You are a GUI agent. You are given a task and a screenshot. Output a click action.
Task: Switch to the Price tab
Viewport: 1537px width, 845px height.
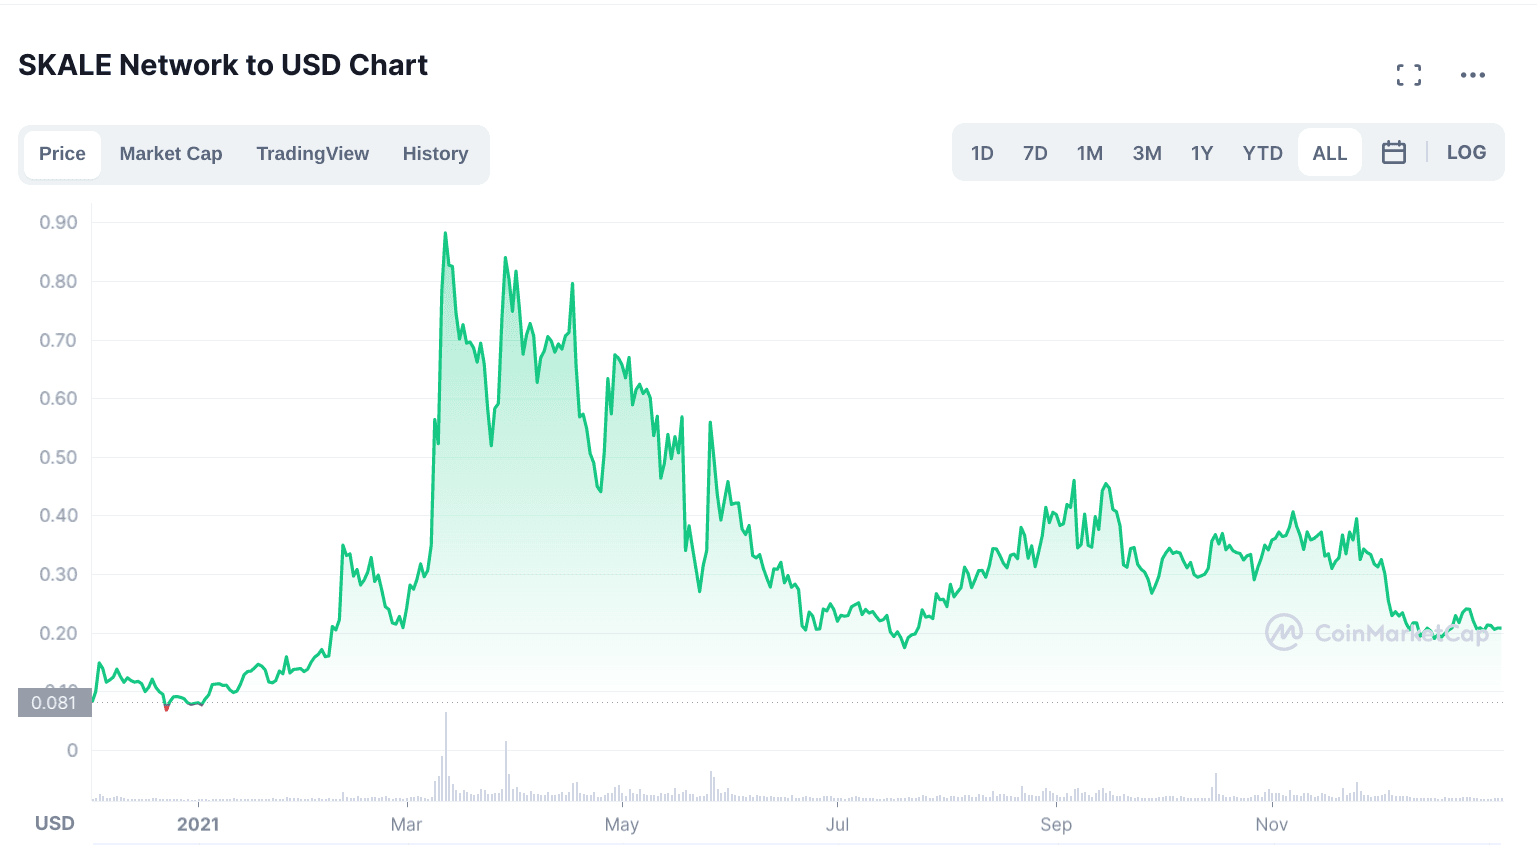click(62, 154)
